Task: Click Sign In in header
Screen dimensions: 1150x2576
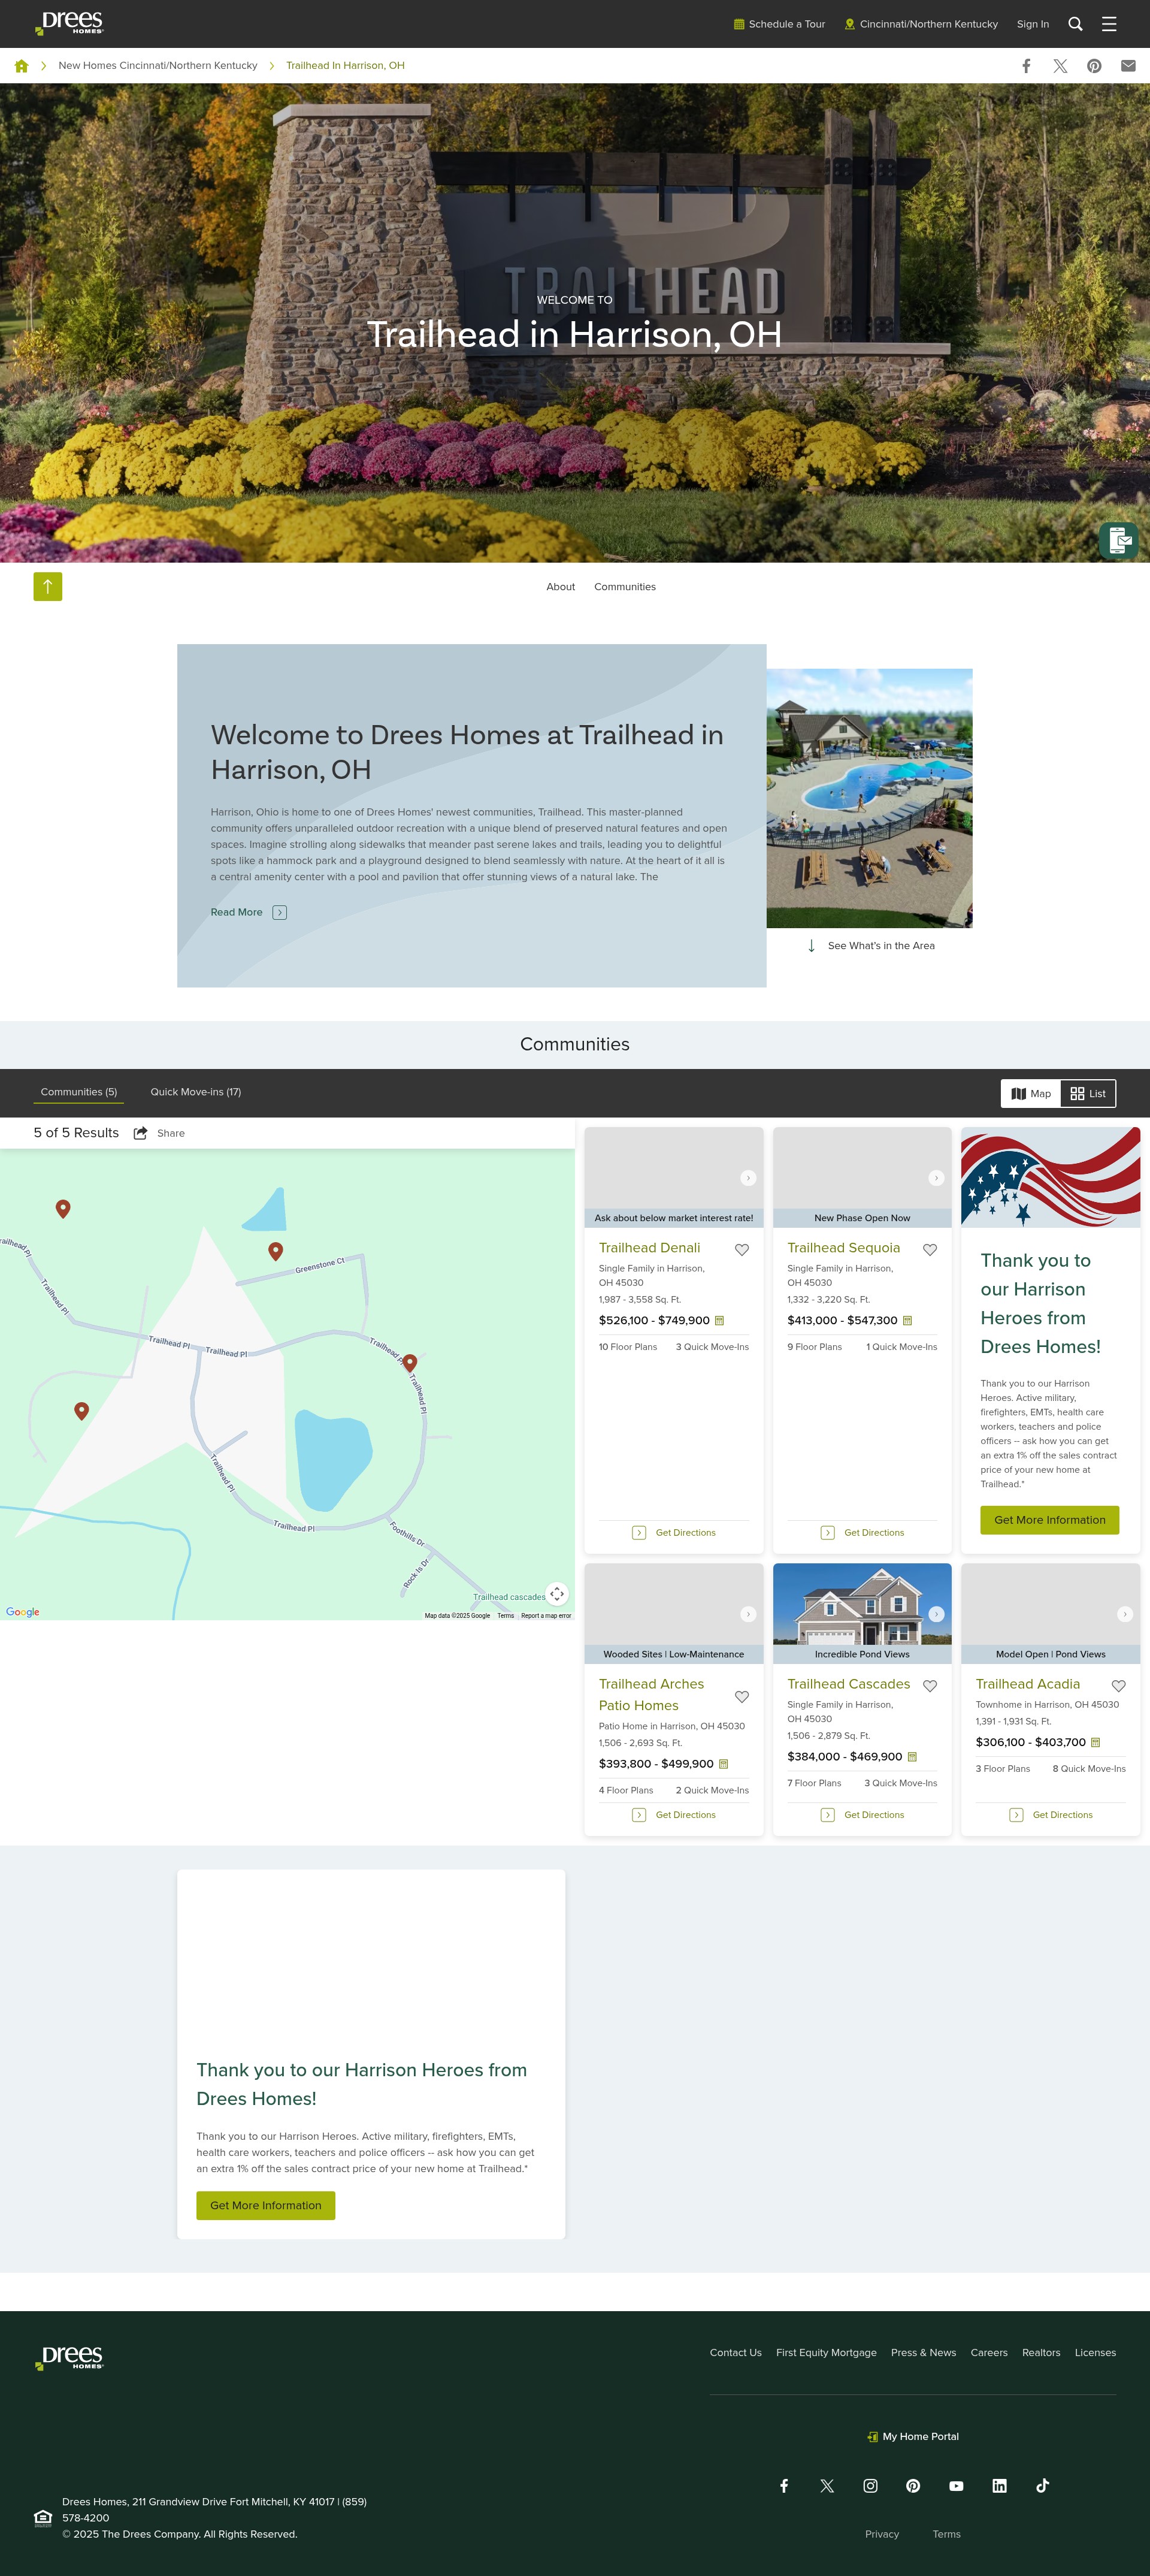Action: 1033,24
